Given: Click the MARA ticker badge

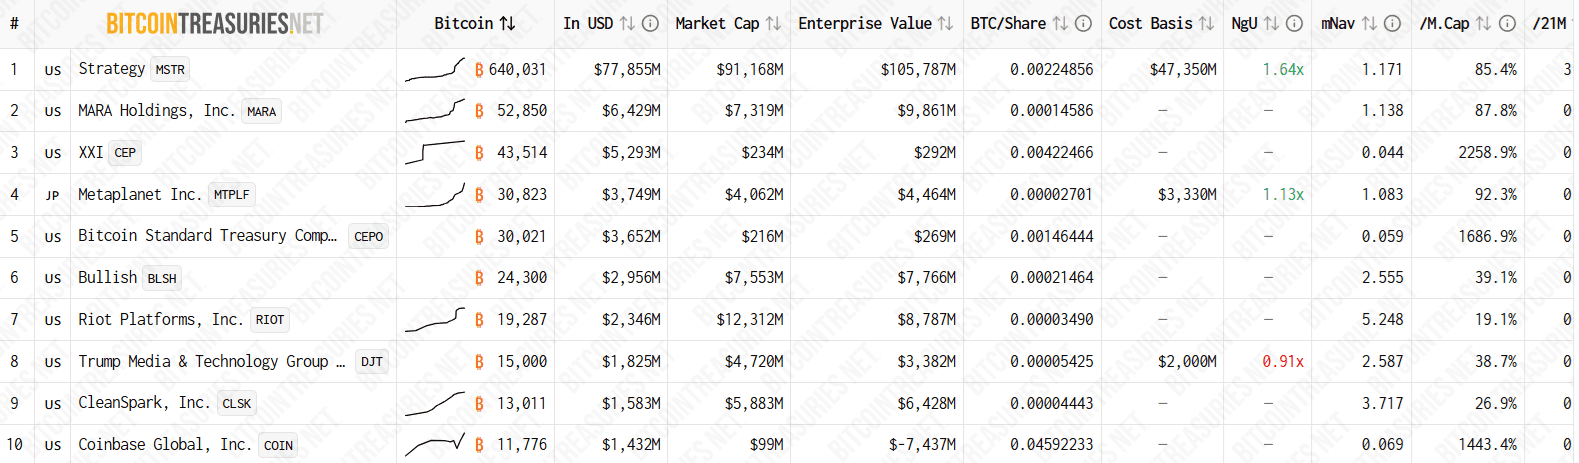Looking at the screenshot, I should click(261, 111).
